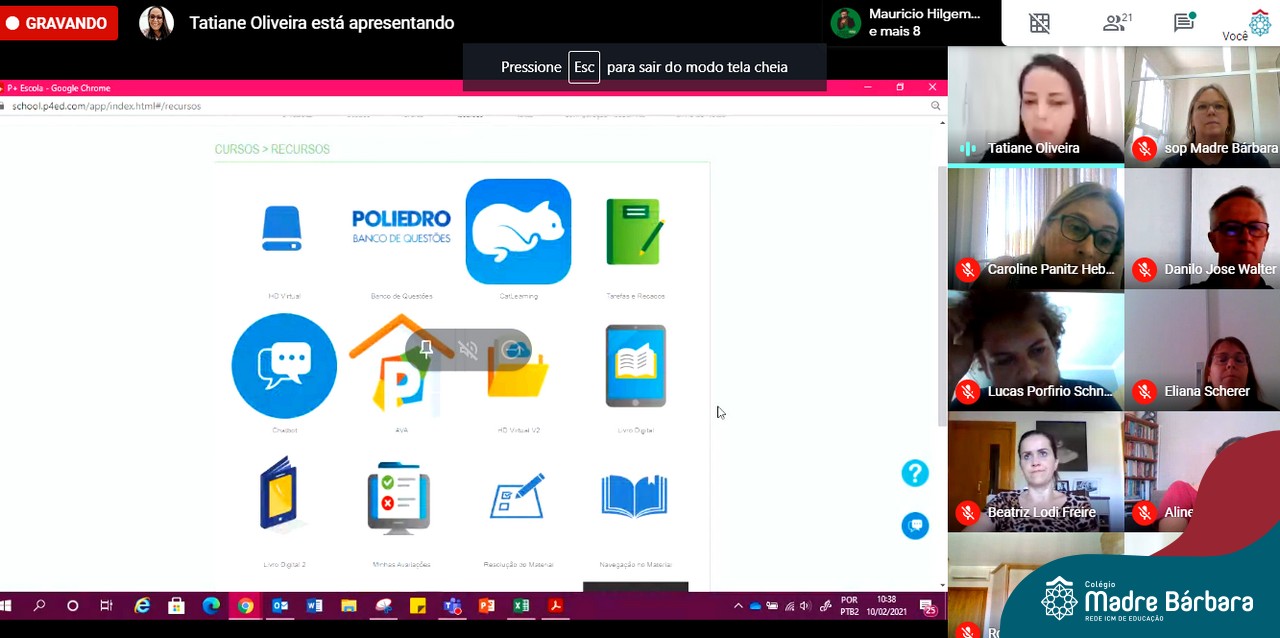Open the meeting chat panel
The width and height of the screenshot is (1280, 638).
(x=1184, y=23)
